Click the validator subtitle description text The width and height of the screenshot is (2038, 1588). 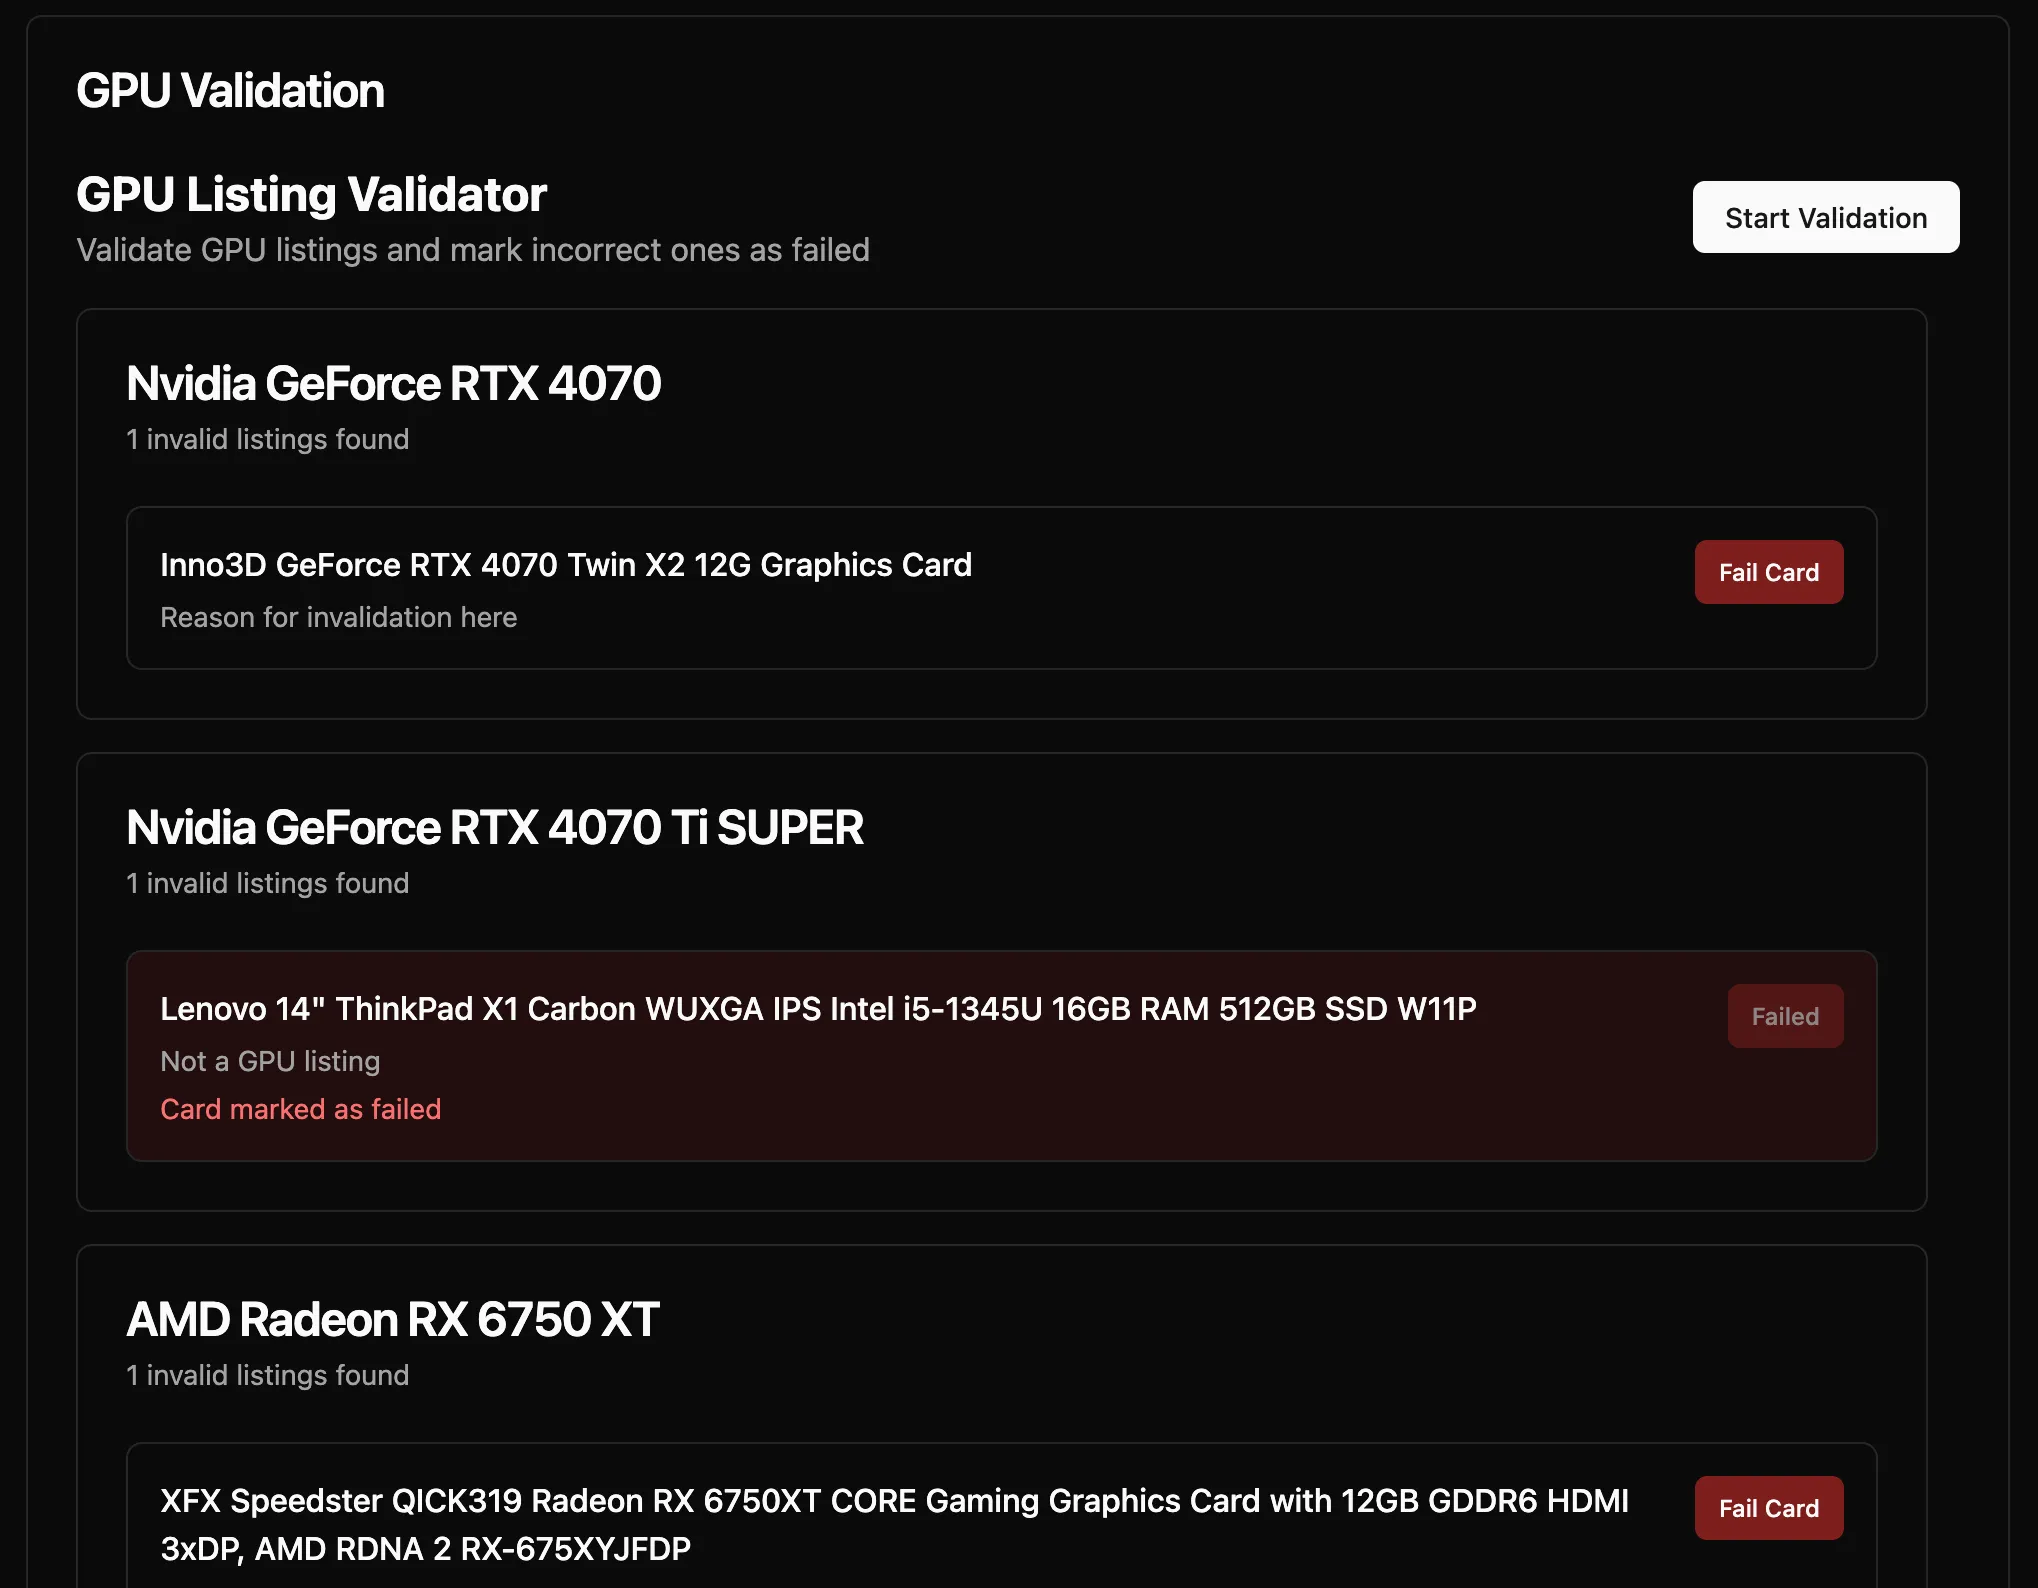click(472, 250)
